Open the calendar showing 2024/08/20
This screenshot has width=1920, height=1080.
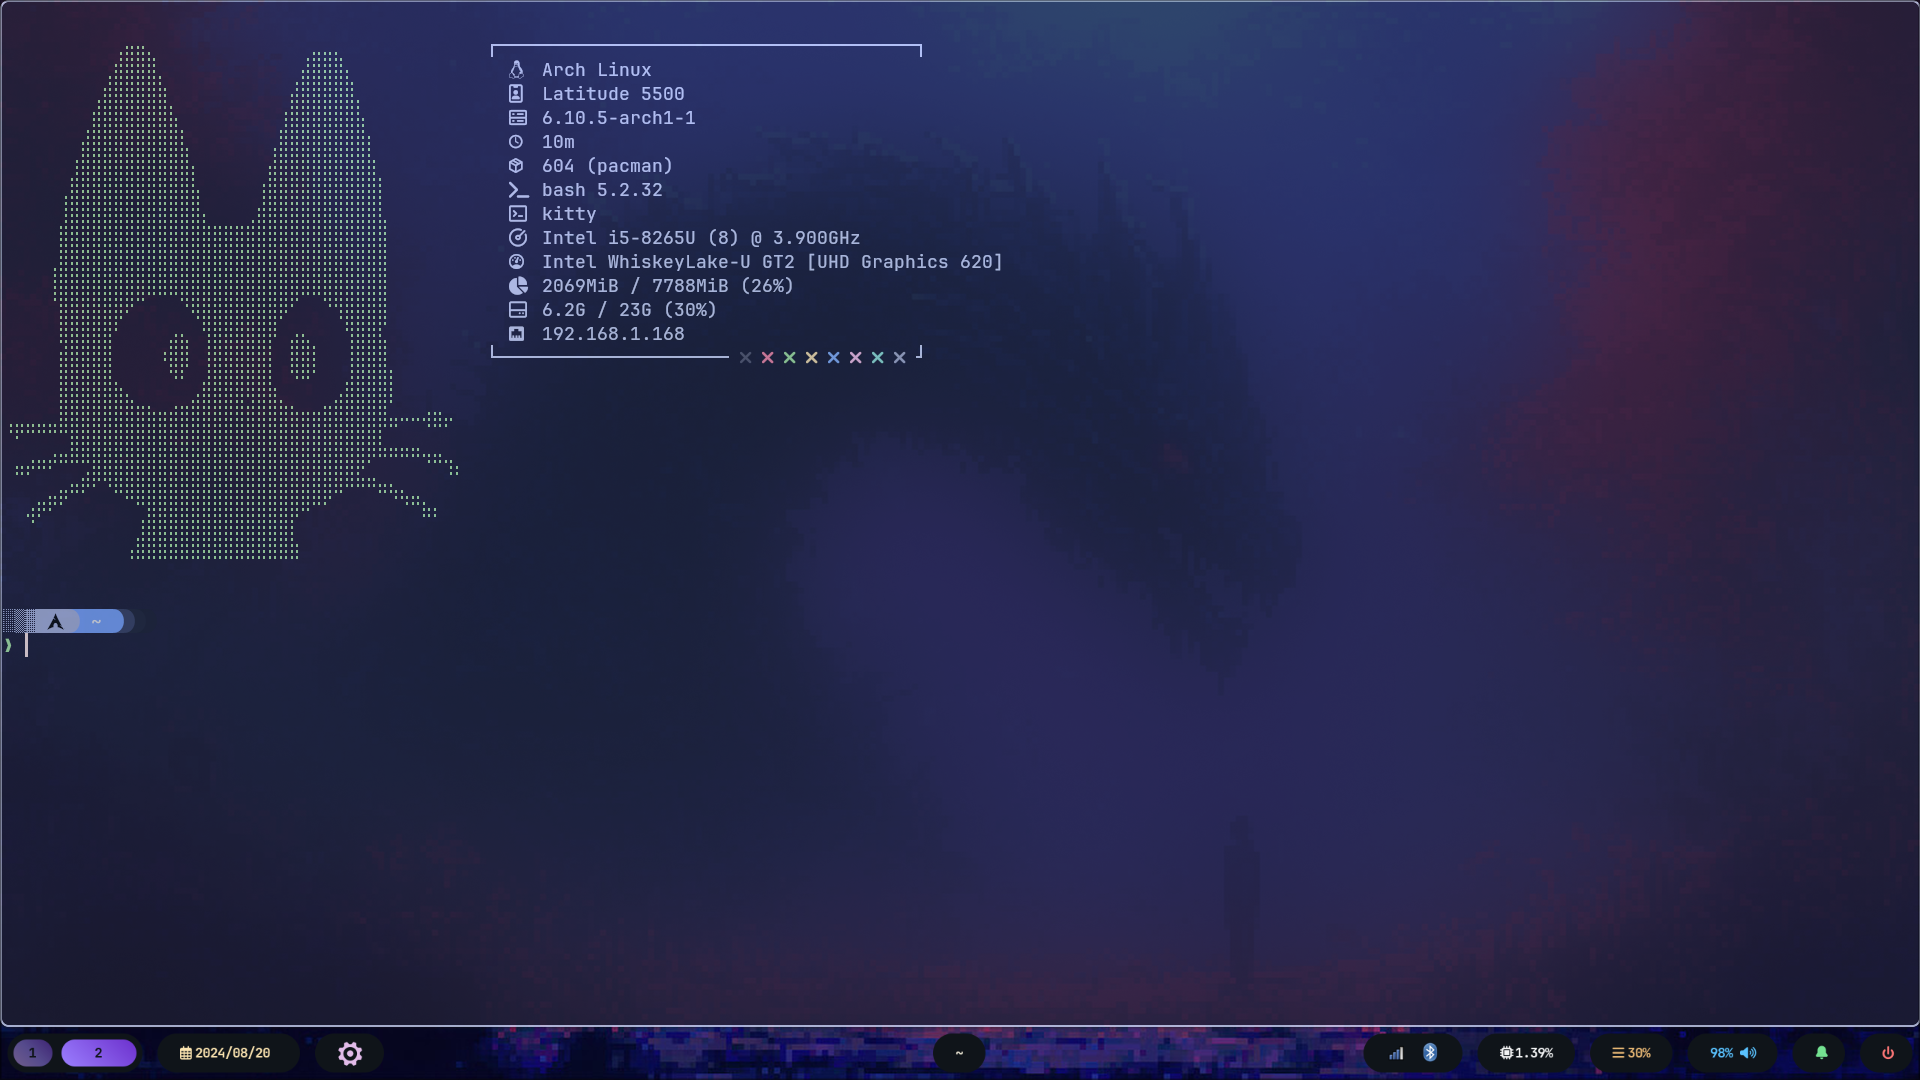pos(226,1053)
